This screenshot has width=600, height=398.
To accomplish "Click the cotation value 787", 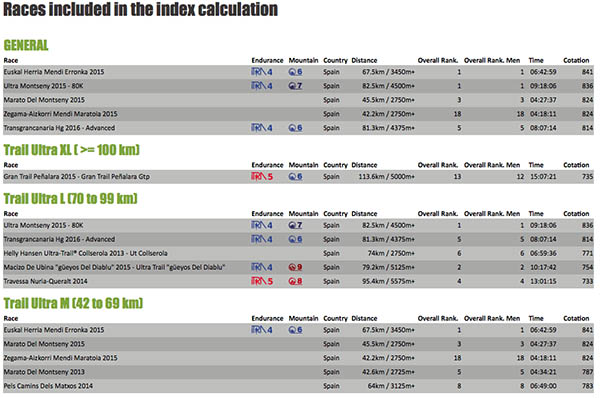I will 587,372.
